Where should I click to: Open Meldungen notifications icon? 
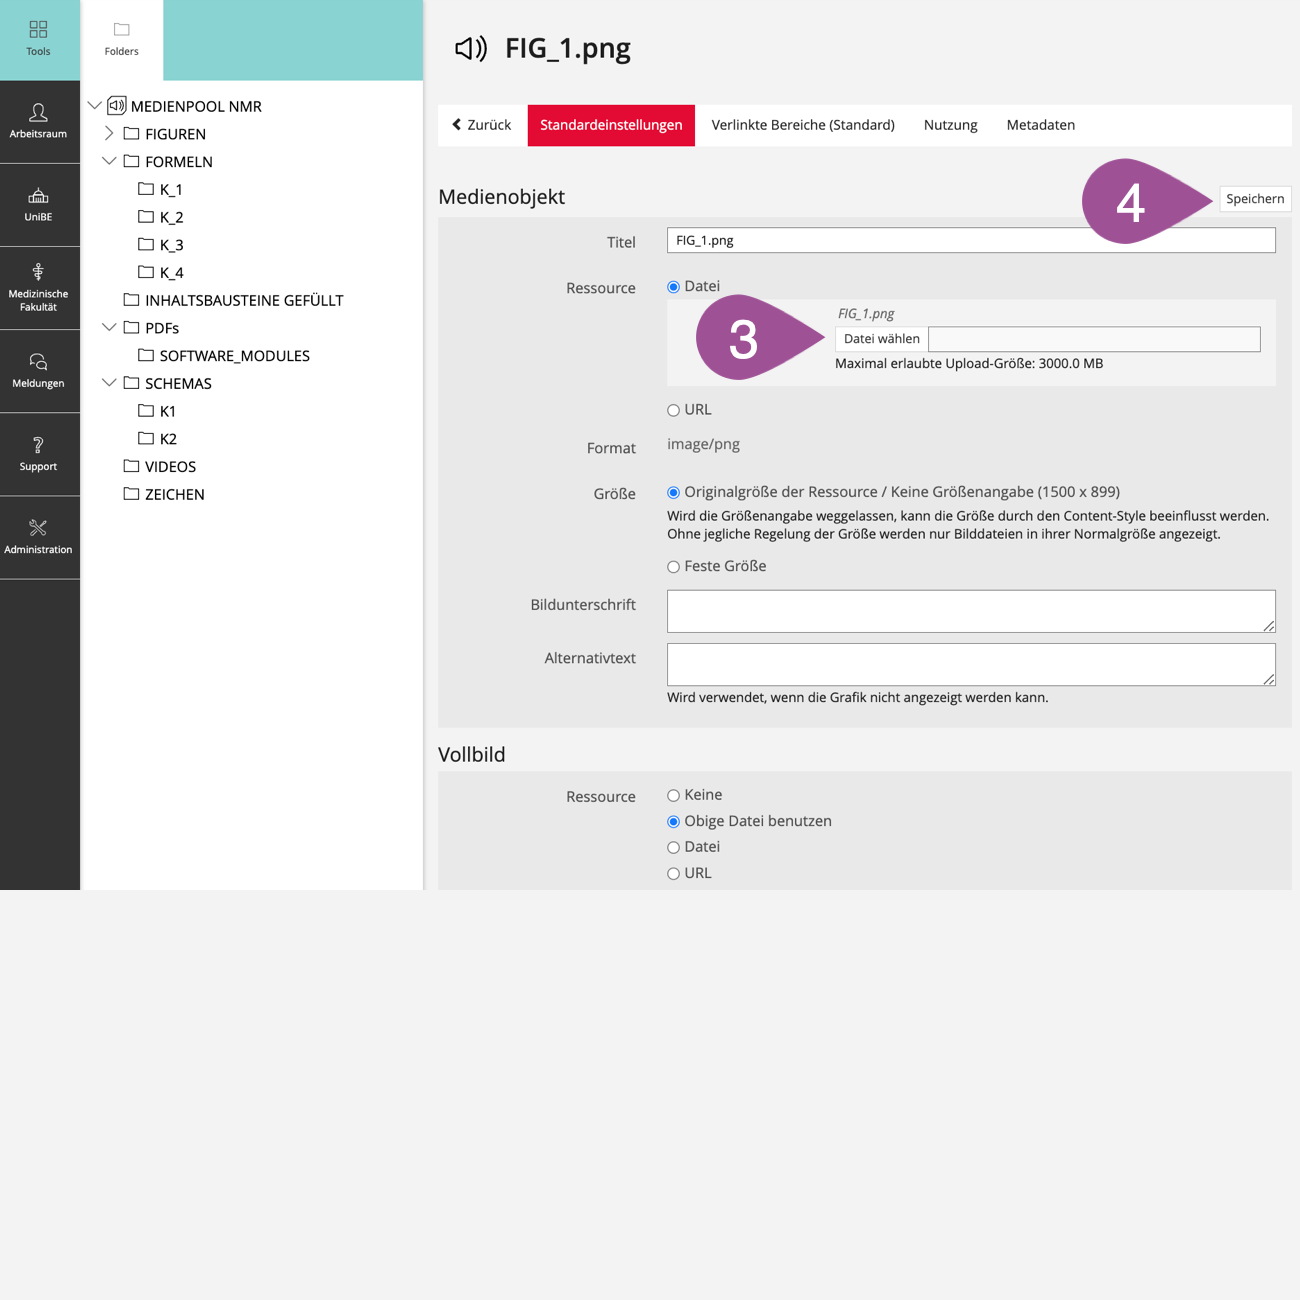tap(38, 362)
